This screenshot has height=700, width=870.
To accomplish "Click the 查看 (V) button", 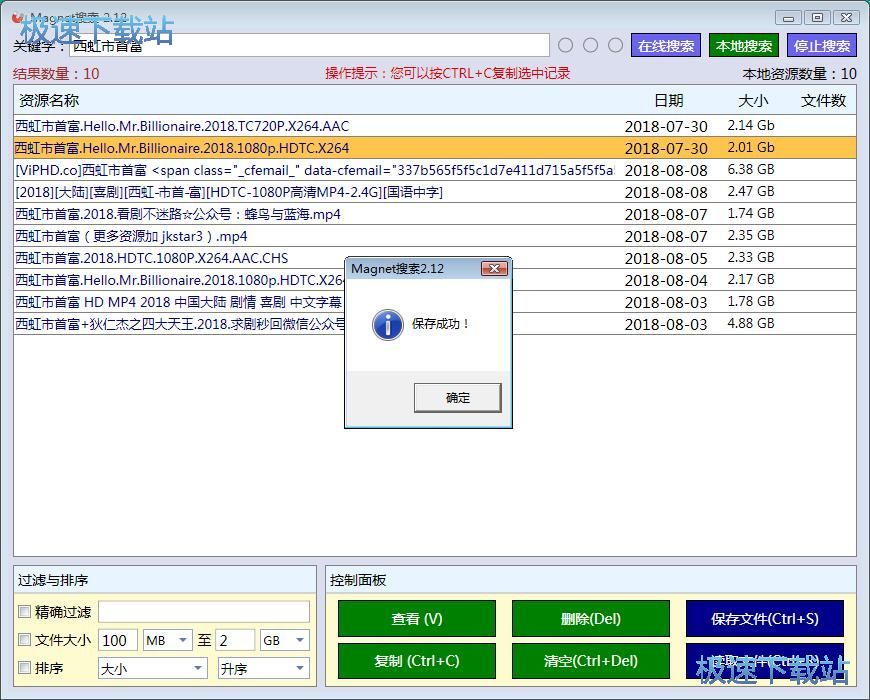I will [417, 618].
